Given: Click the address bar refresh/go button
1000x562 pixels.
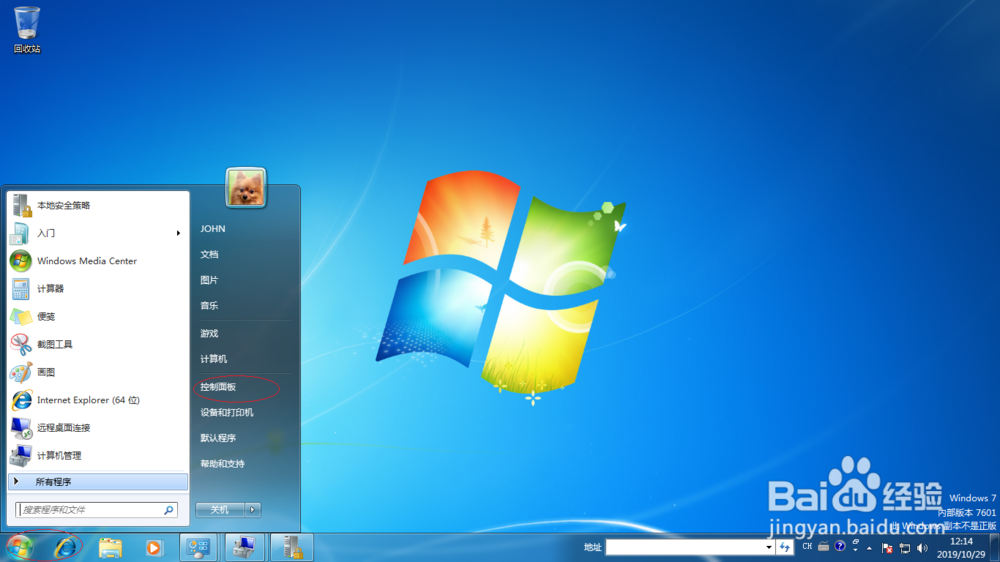Looking at the screenshot, I should click(x=784, y=547).
